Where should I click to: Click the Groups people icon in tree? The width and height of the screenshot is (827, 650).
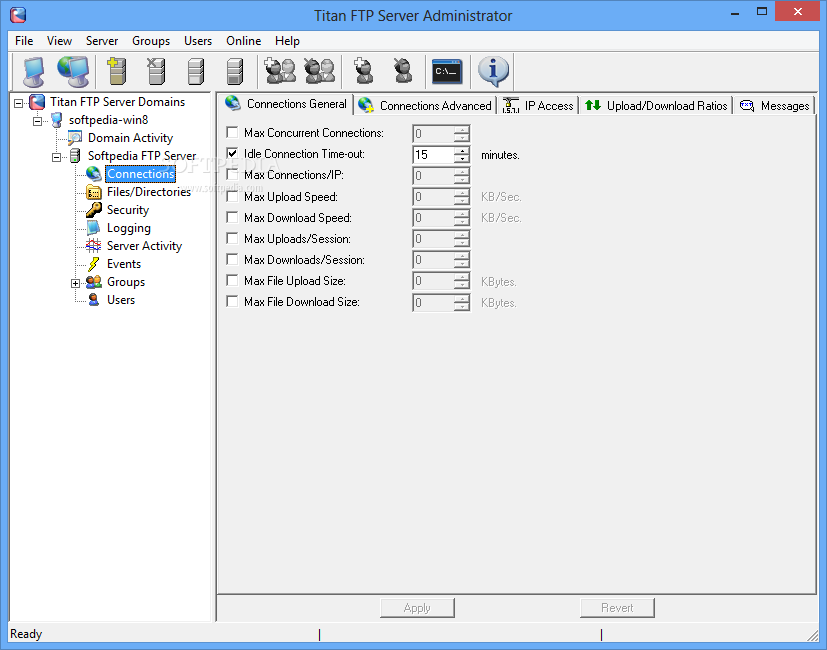(93, 282)
